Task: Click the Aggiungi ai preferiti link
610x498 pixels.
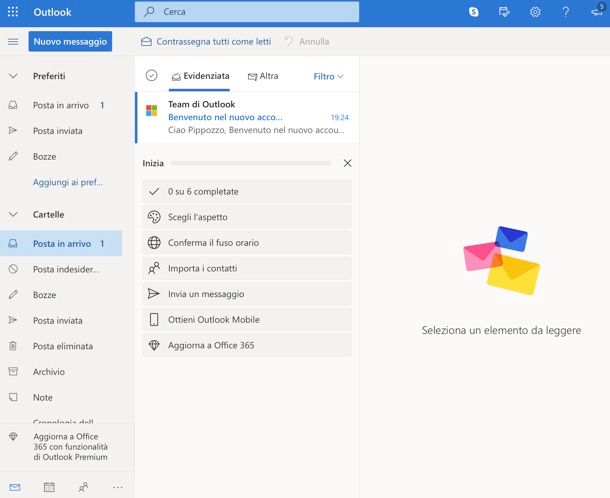Action: pyautogui.click(x=68, y=182)
